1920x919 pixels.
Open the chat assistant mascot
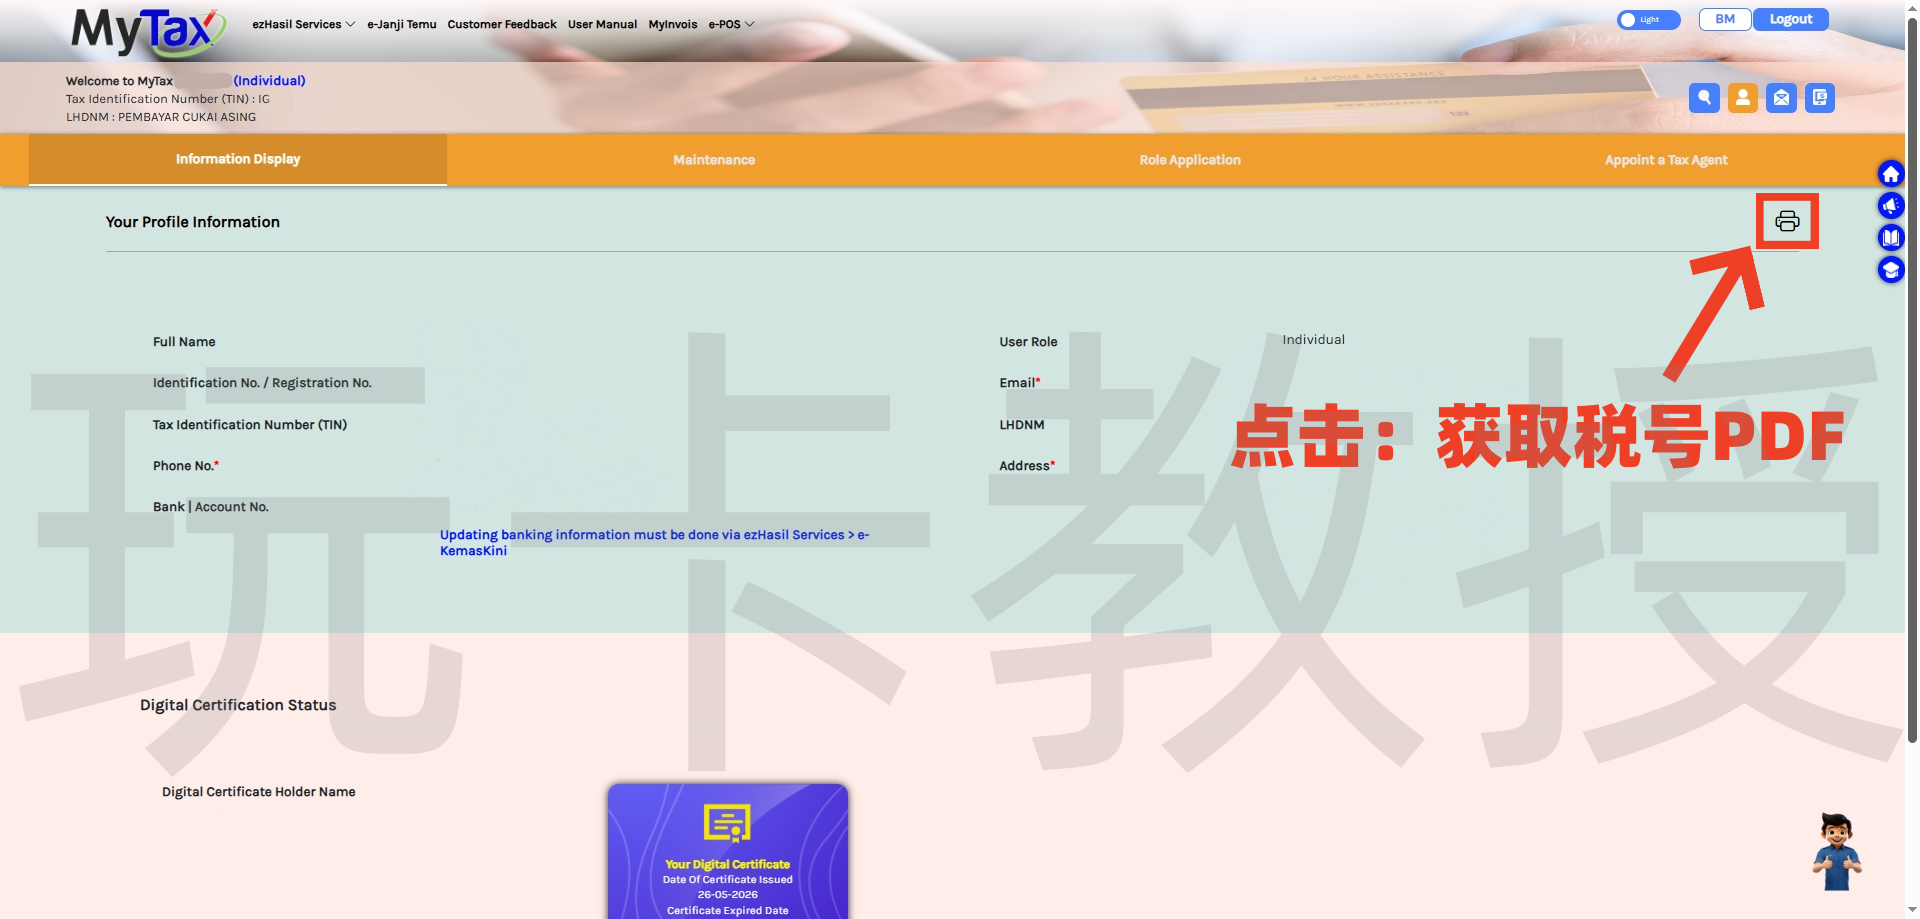pos(1837,852)
